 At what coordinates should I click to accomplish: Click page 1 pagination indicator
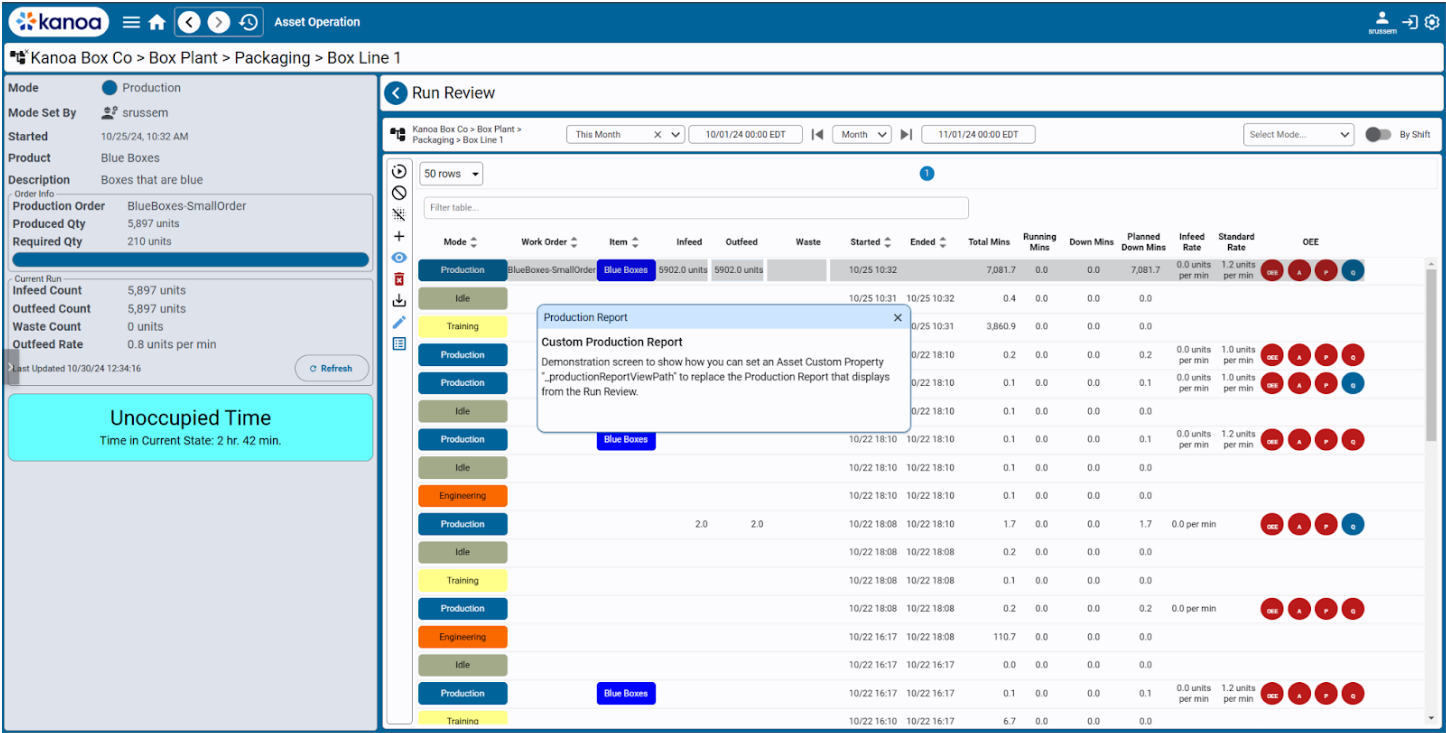click(926, 174)
